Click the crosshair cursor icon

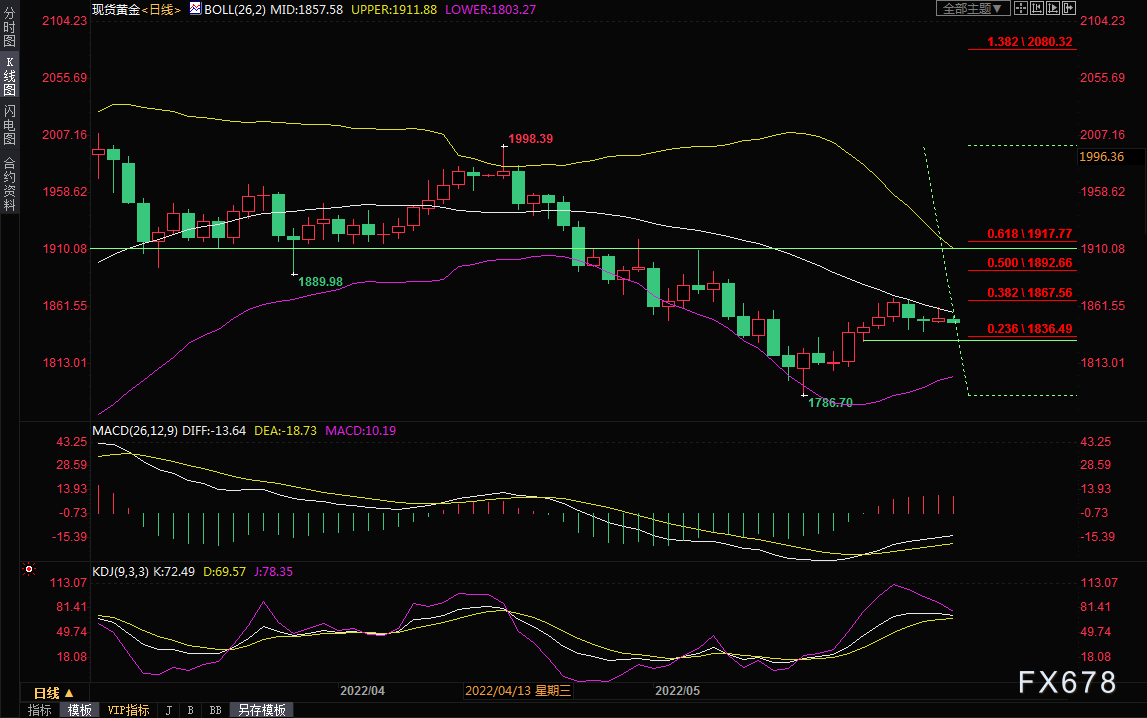point(1021,8)
